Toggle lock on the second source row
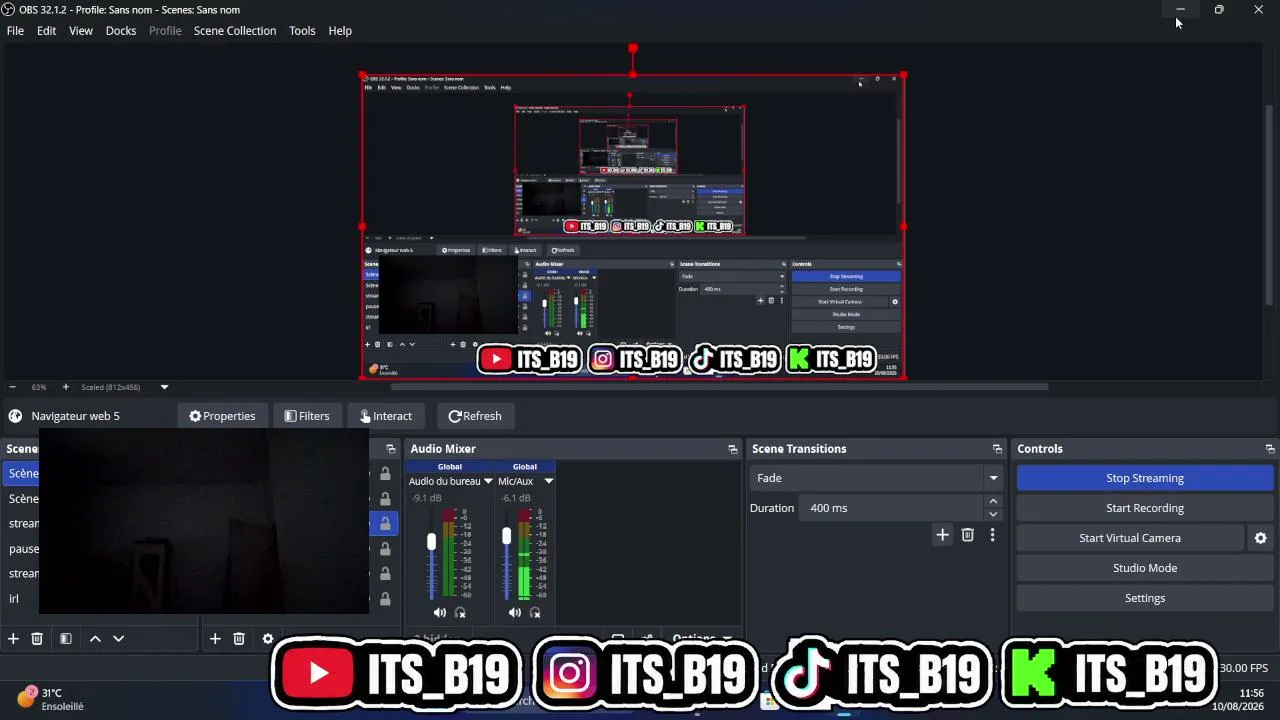 pyautogui.click(x=385, y=499)
